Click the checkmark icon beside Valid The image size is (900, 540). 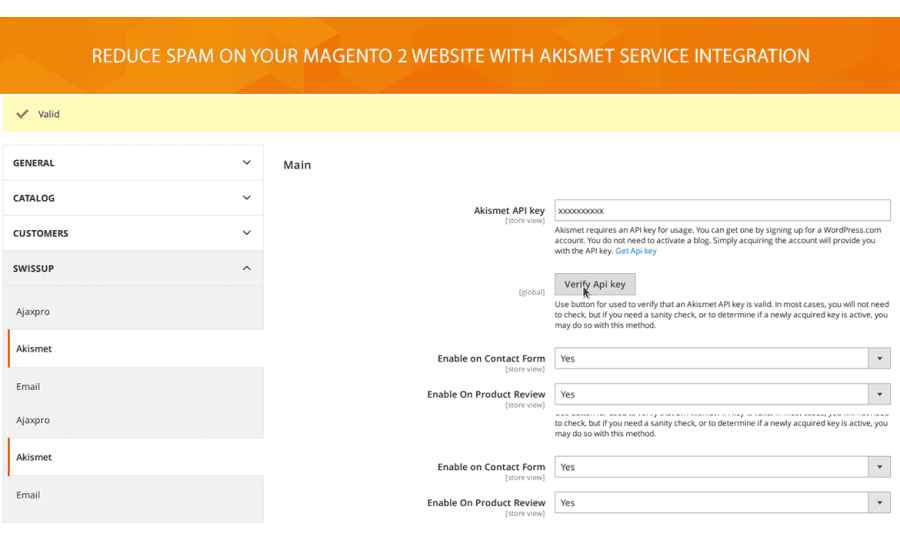[22, 114]
